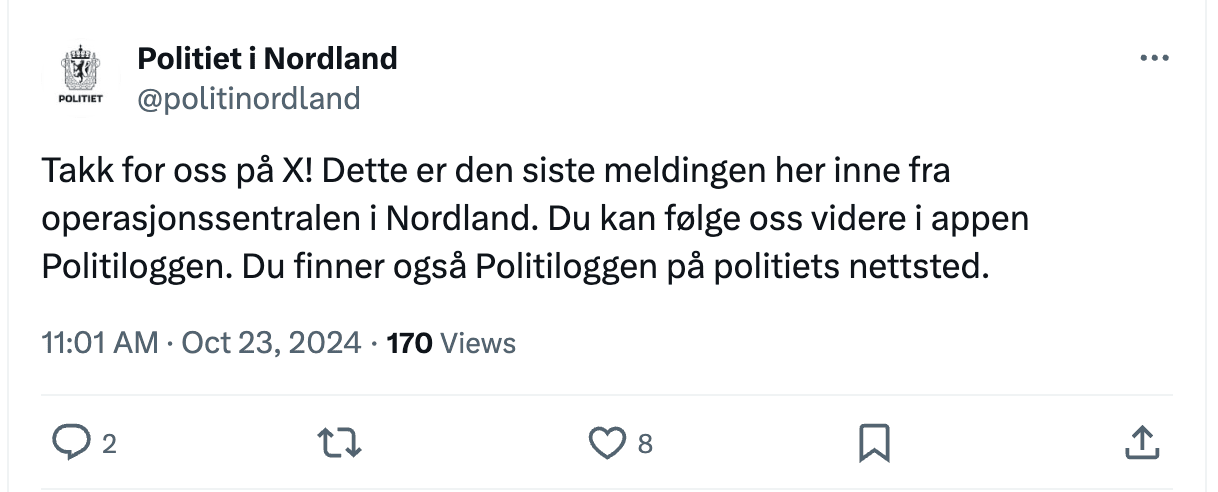The image size is (1218, 492).
Task: Click the like count number 8
Action: (x=645, y=443)
